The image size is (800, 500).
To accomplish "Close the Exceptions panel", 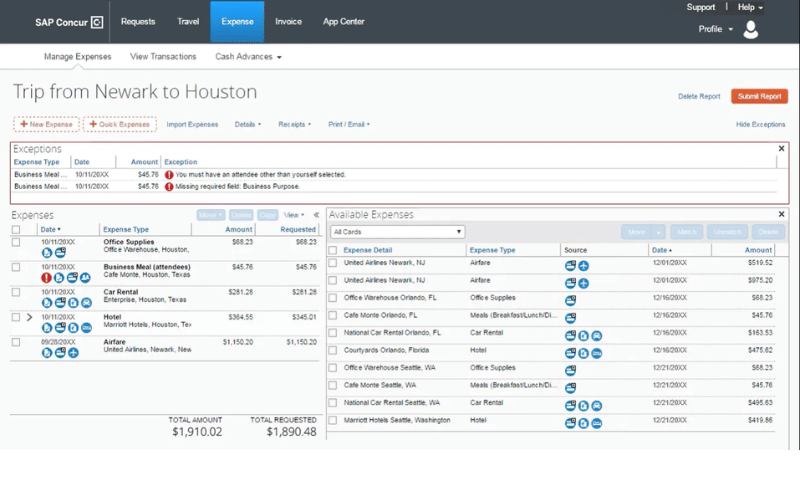I will [781, 149].
